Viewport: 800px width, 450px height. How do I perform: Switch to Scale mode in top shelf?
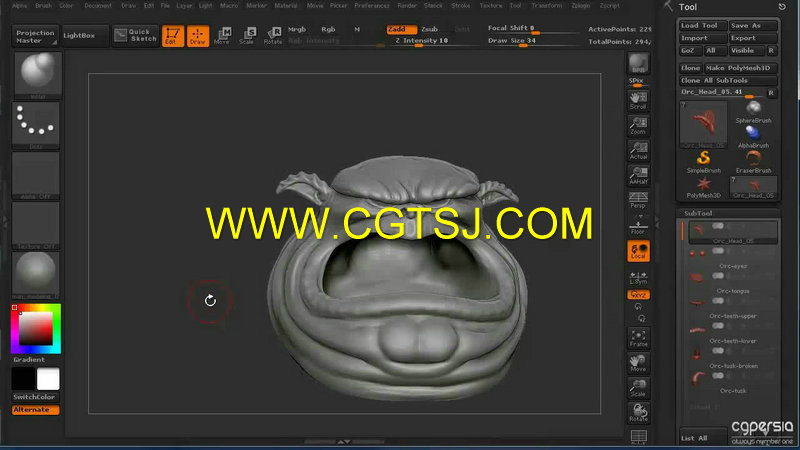point(247,36)
